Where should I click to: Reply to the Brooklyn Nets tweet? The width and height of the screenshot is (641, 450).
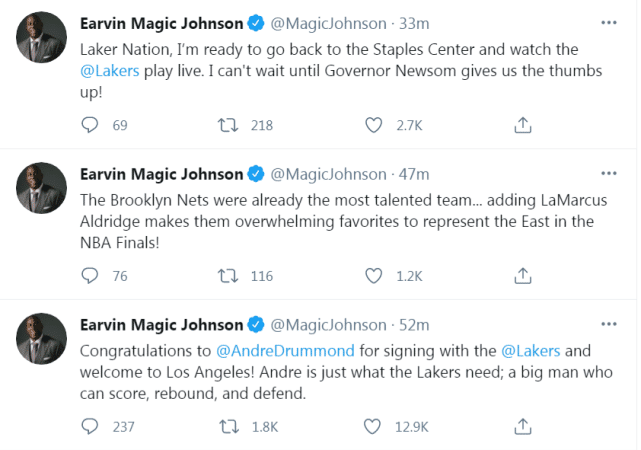pyautogui.click(x=90, y=276)
